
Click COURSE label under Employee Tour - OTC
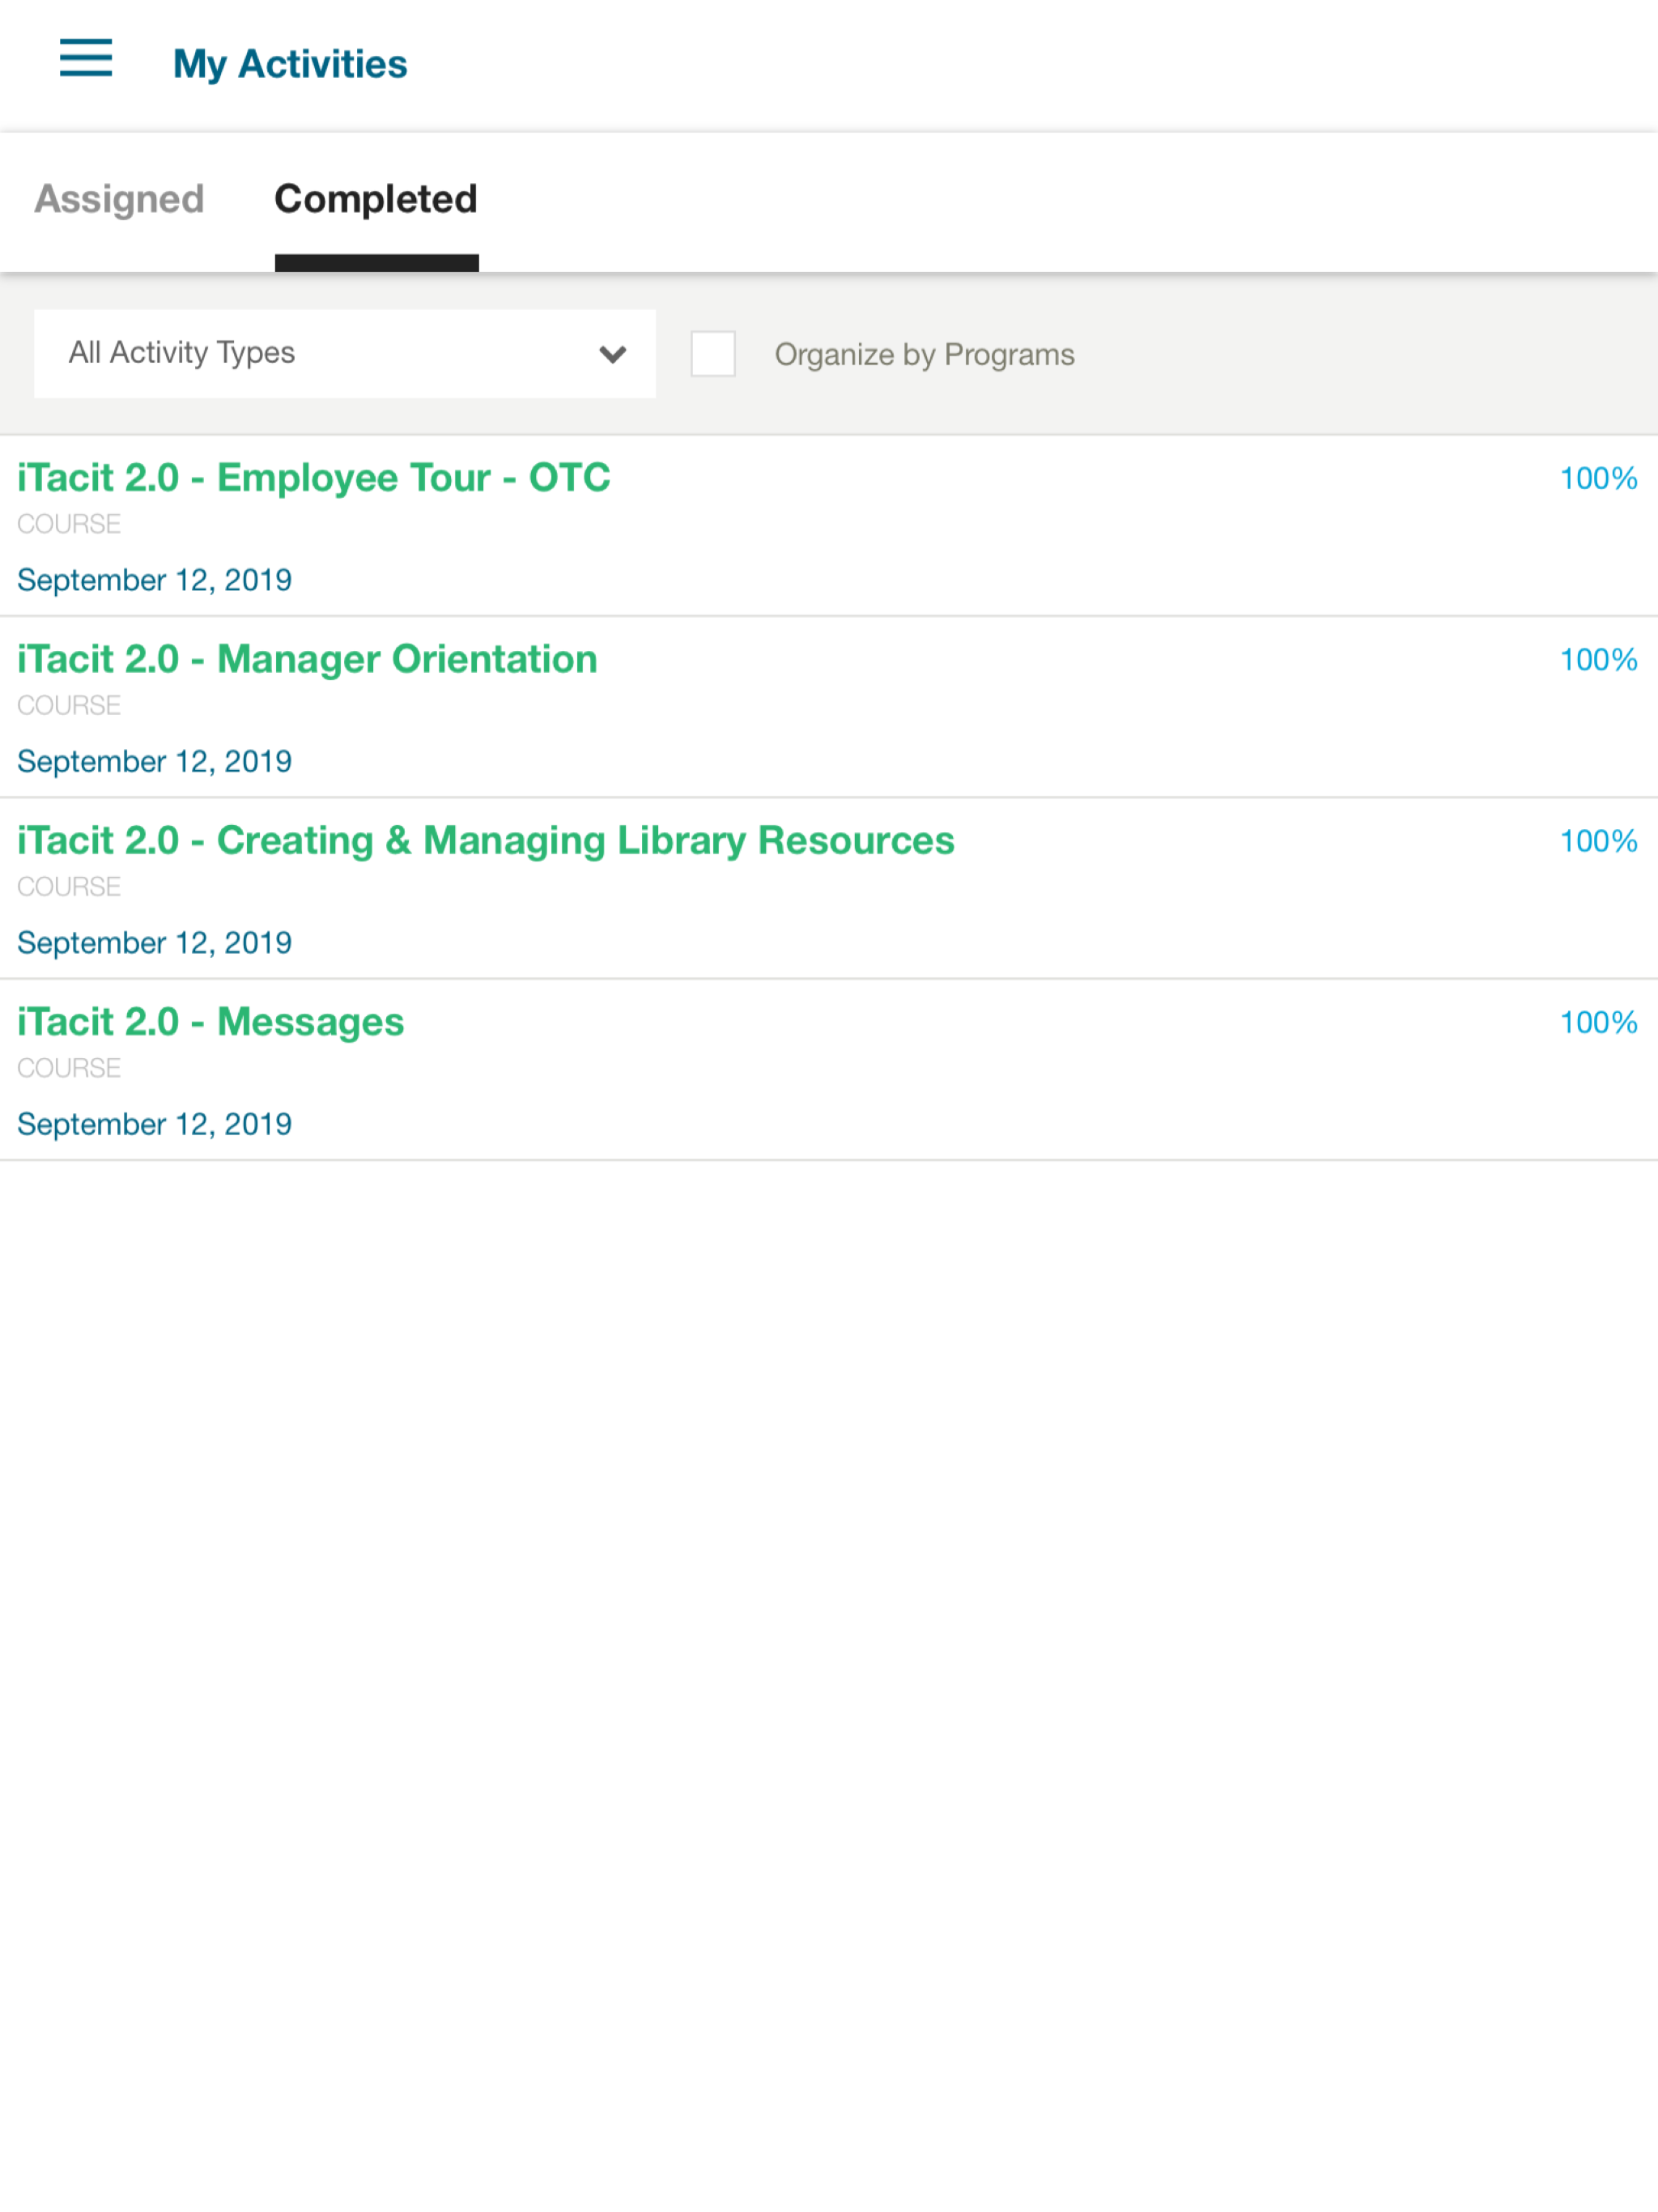click(x=69, y=524)
